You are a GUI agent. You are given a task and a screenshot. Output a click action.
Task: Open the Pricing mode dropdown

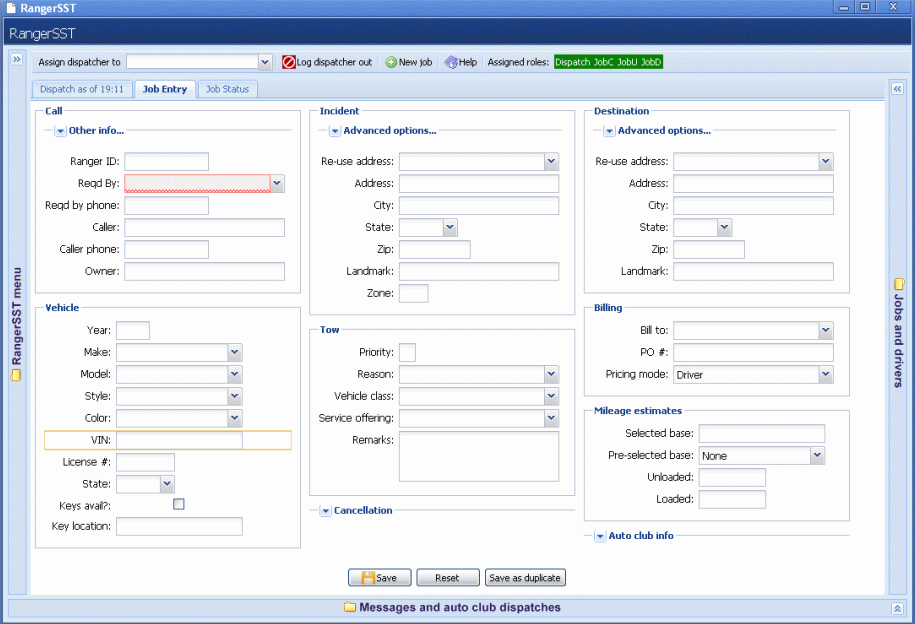(x=825, y=375)
